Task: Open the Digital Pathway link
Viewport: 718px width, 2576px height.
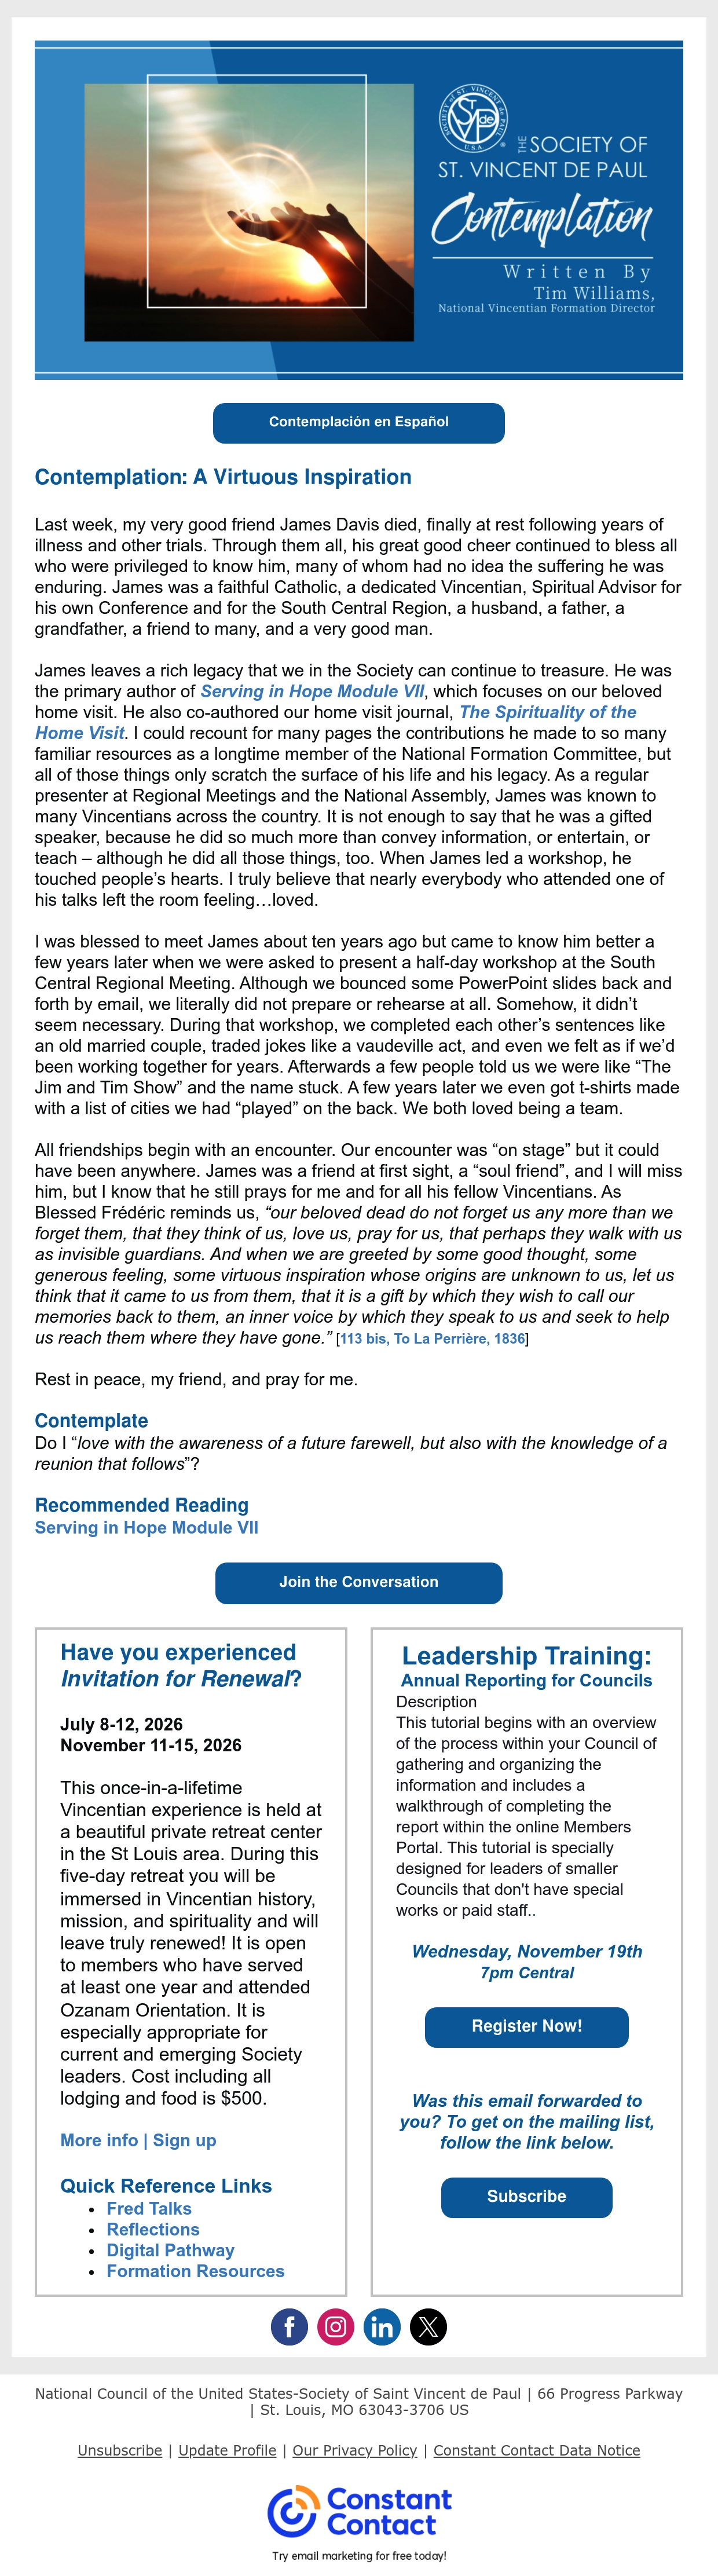Action: (171, 2250)
